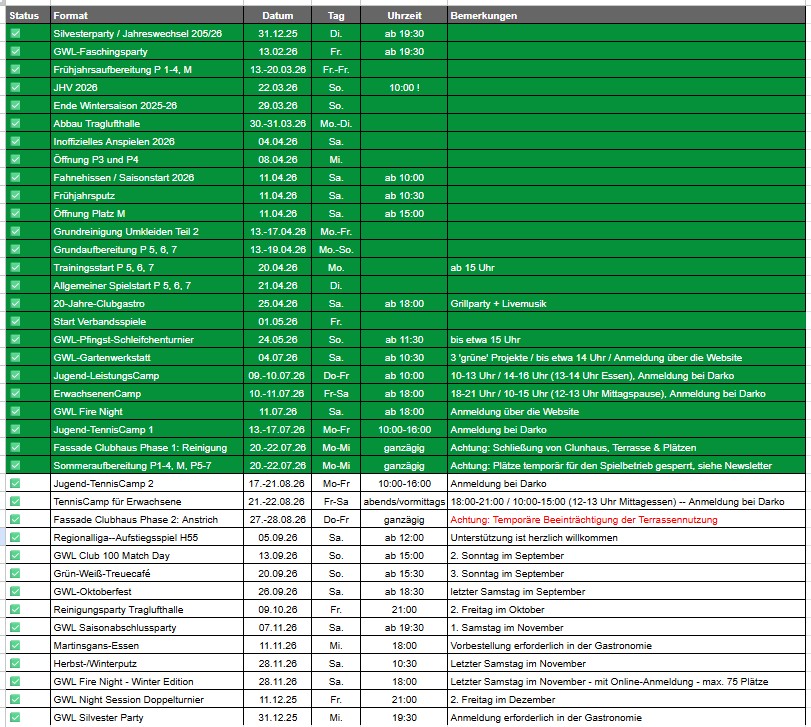Select the Uhrzeit column header
Screen dimensions: 811x727
click(x=404, y=16)
